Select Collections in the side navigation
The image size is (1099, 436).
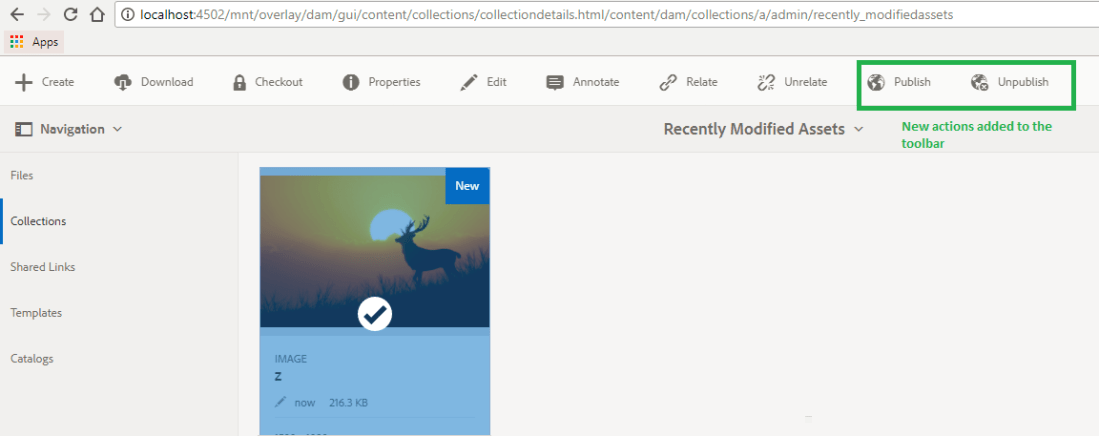pos(38,221)
